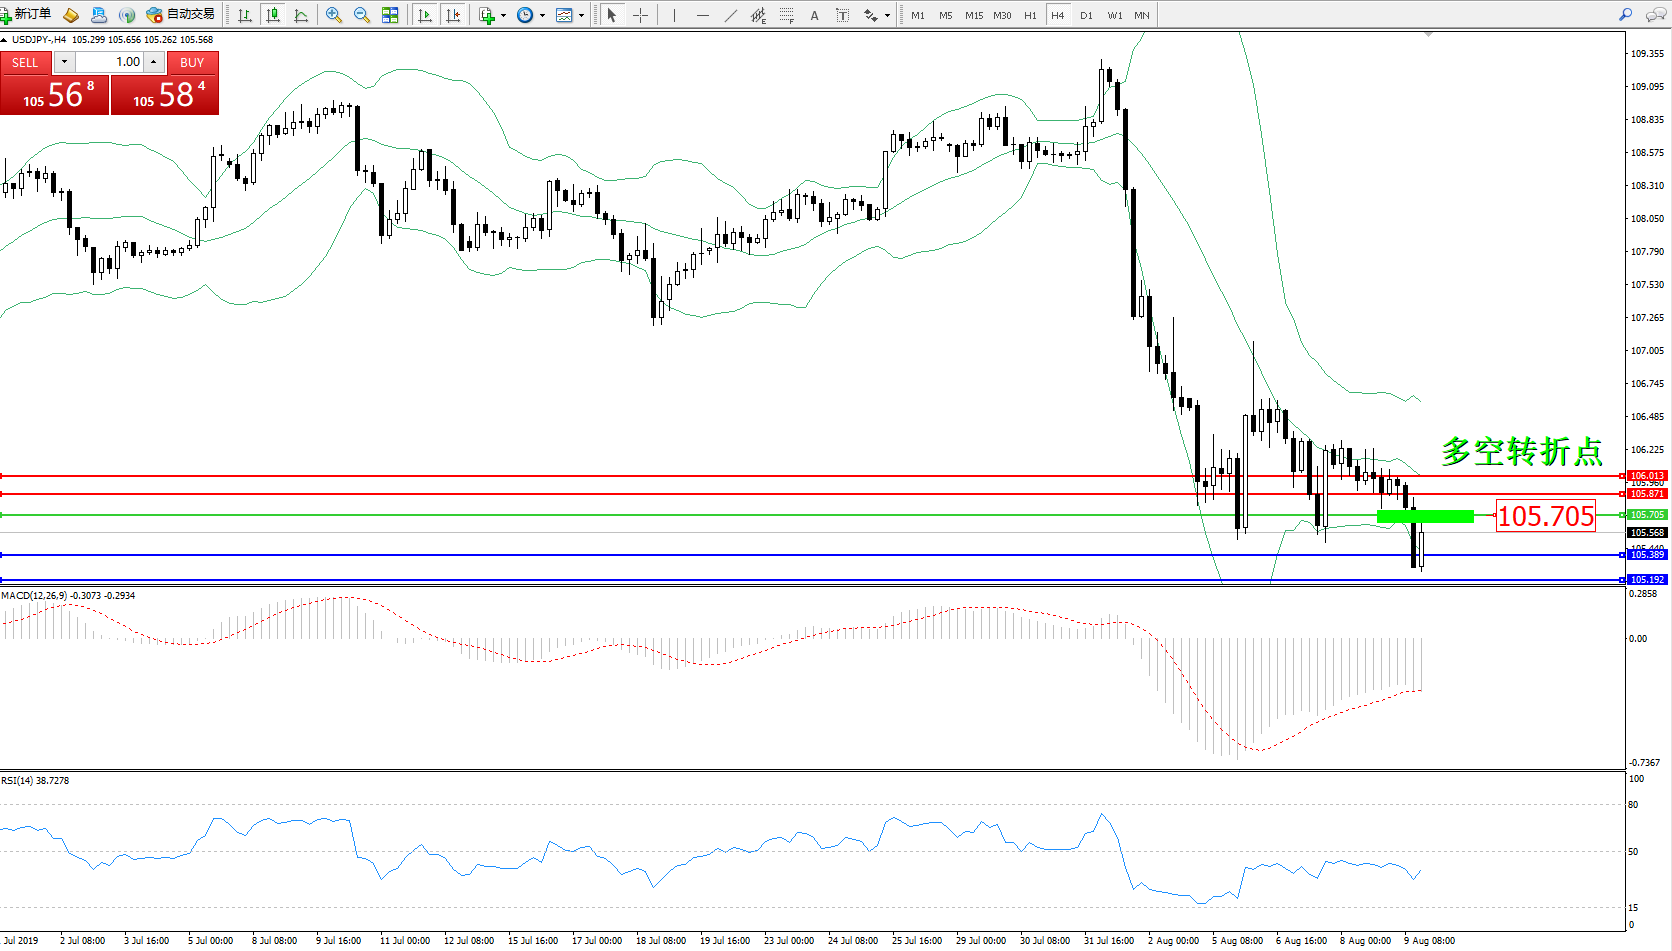Toggle the AutoTrading button
Viewport: 1672px width, 951px height.
click(x=181, y=14)
